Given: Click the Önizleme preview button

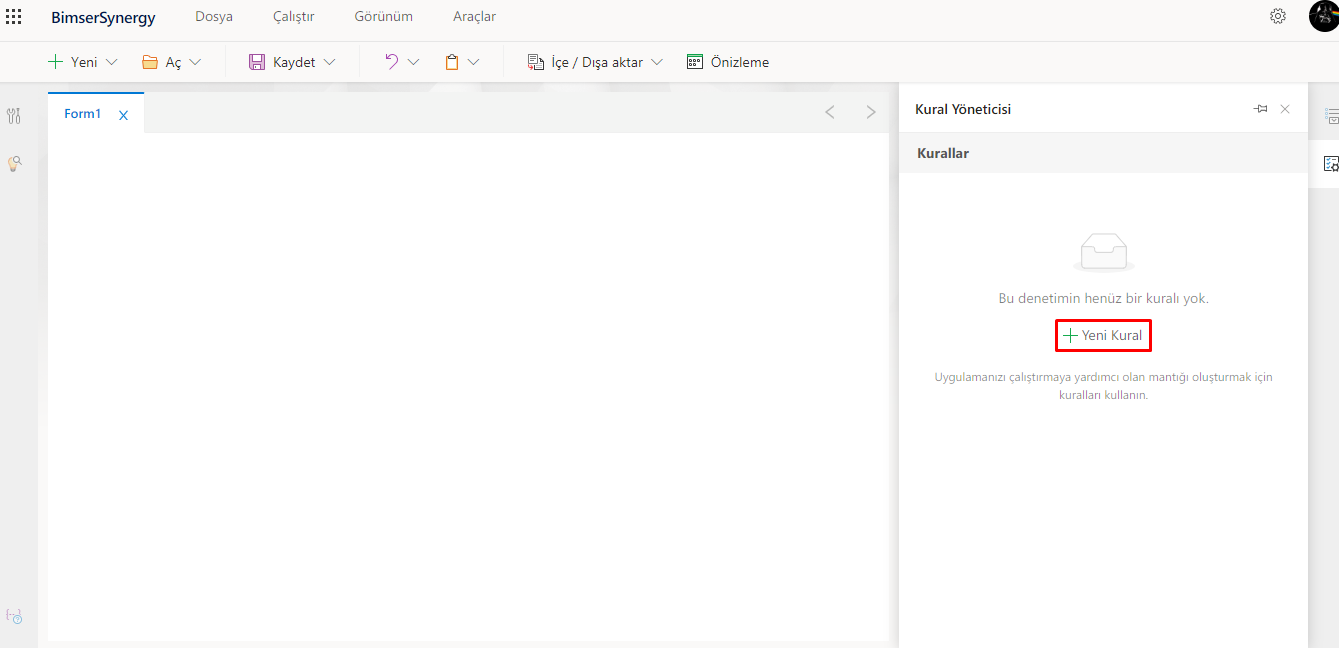Looking at the screenshot, I should (728, 62).
